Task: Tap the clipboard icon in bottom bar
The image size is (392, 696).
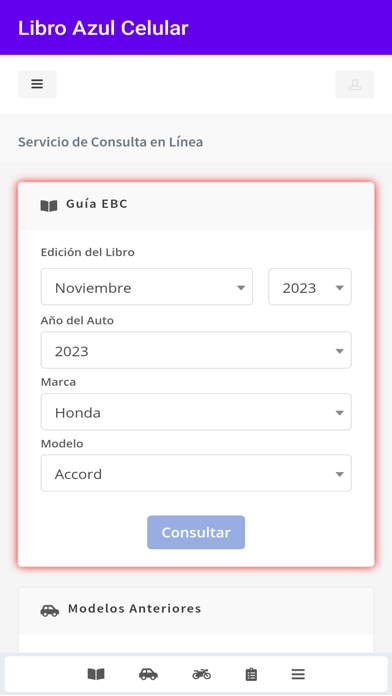Action: [251, 674]
